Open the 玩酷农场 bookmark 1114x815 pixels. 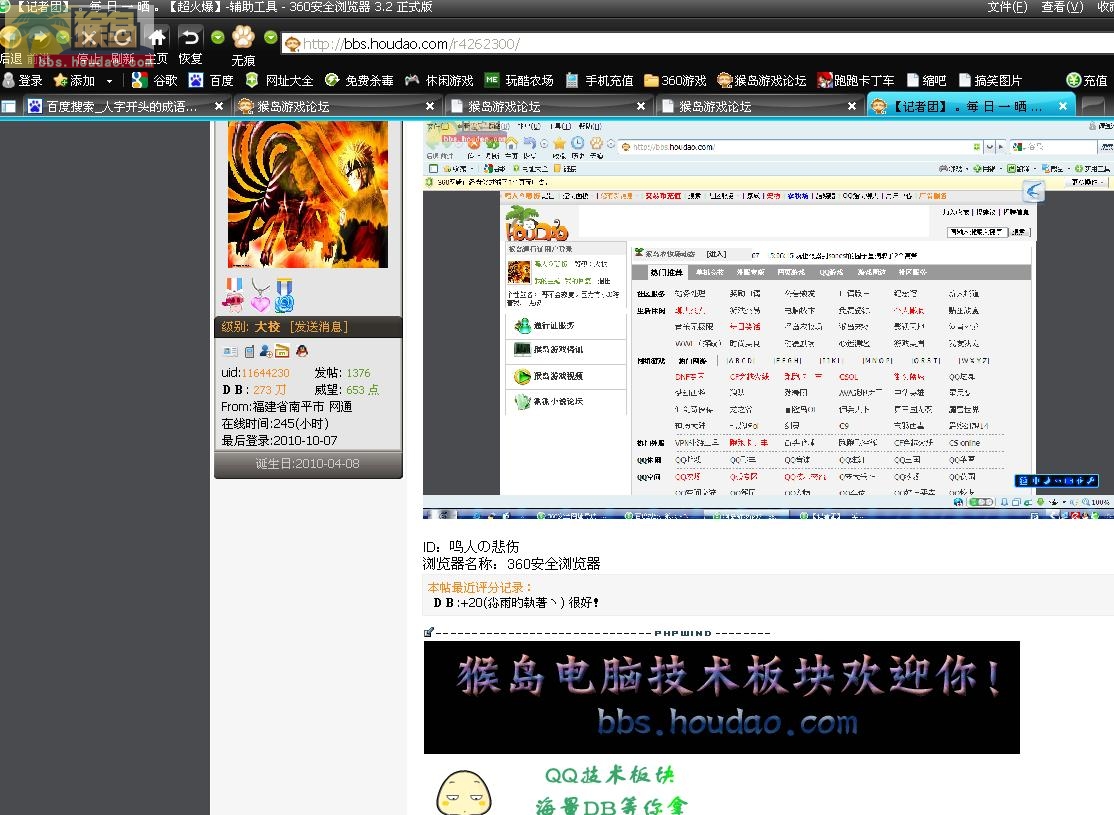coord(519,80)
